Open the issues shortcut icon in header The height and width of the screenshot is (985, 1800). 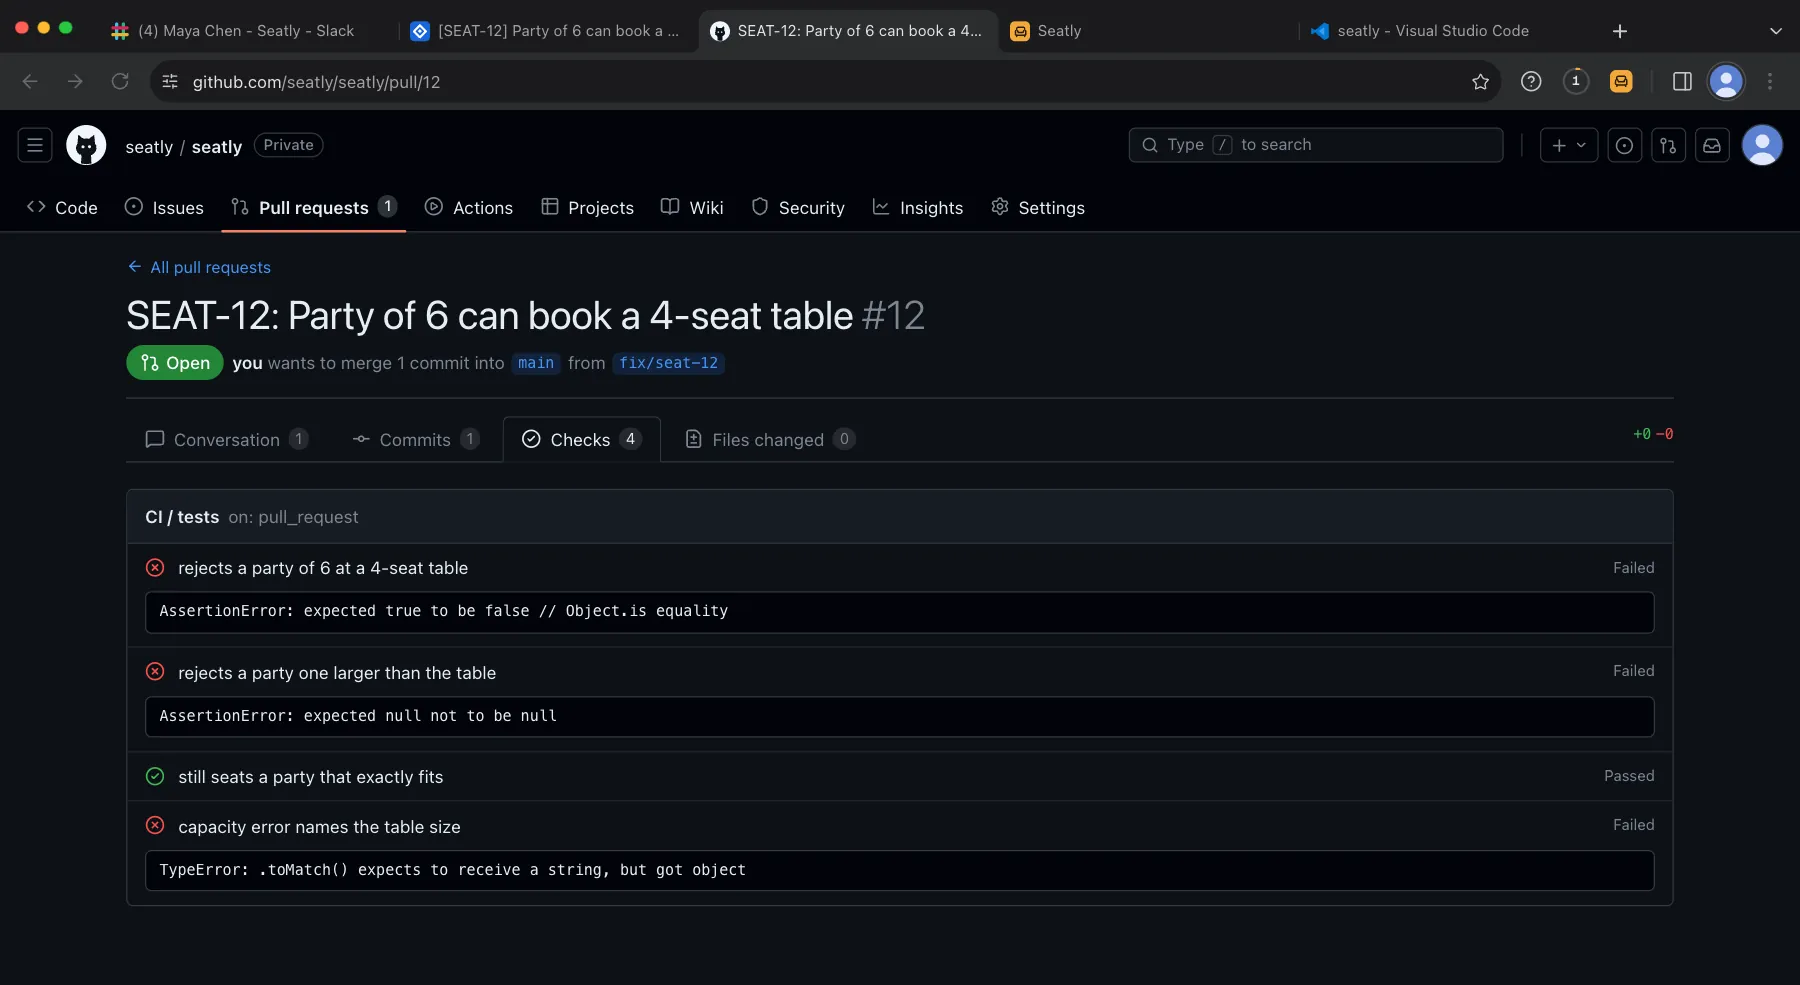[1625, 145]
